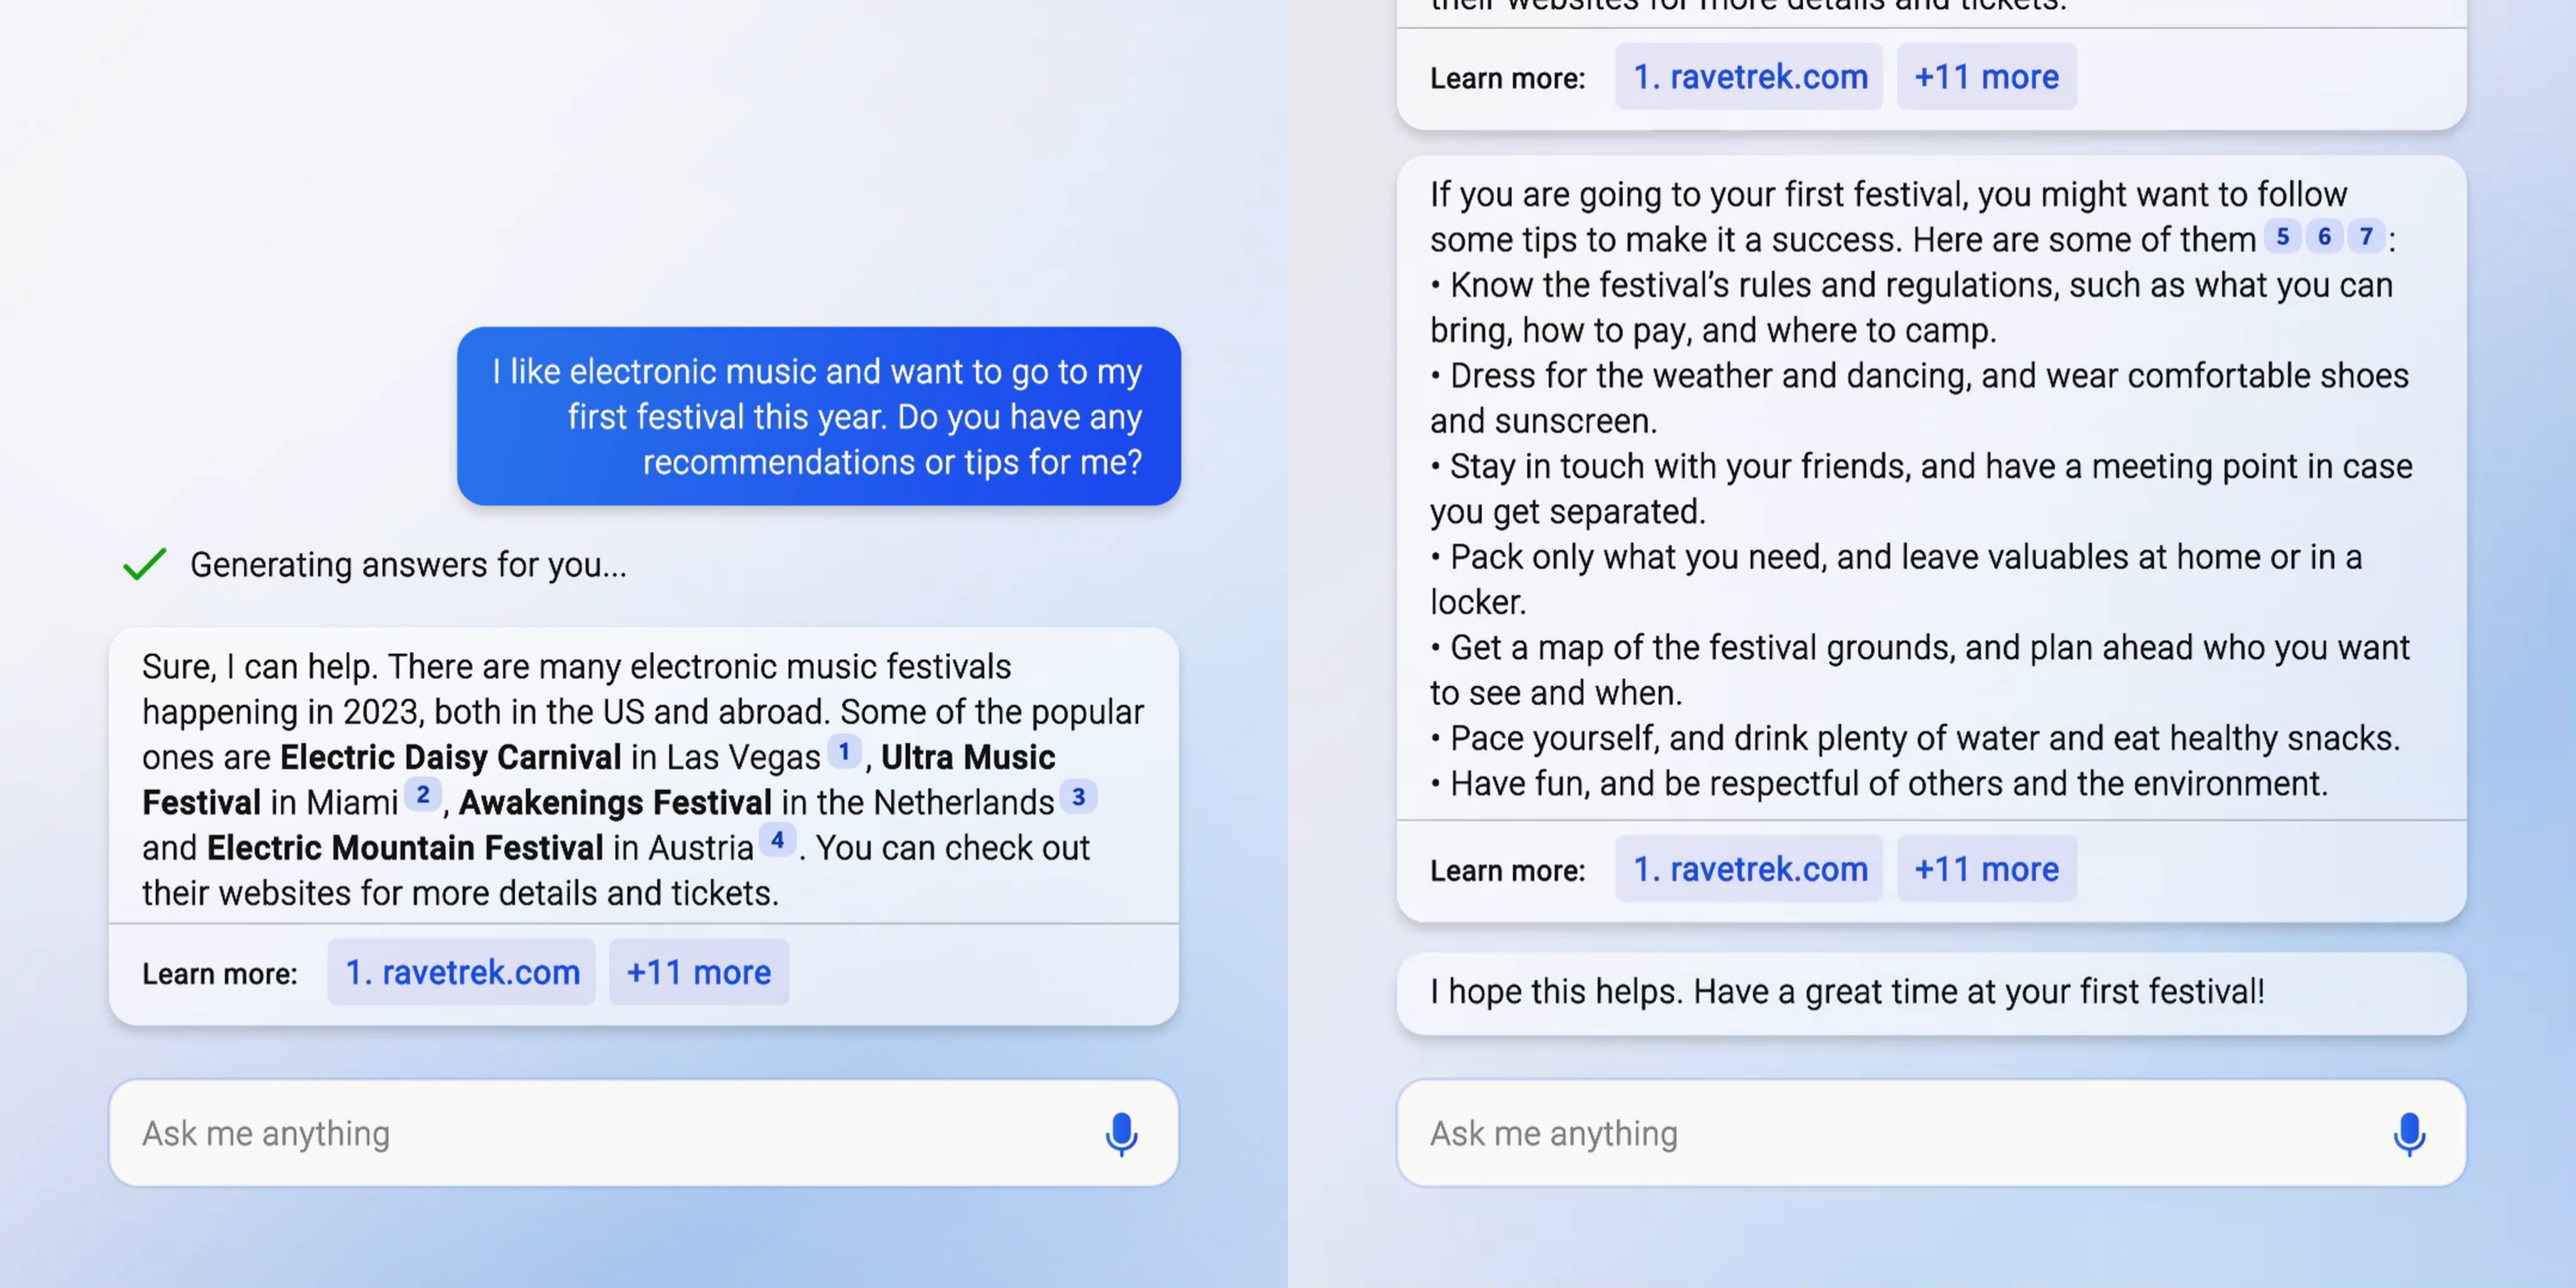Screen dimensions: 2576x1288
Task: Click the right Ask me anything field
Action: 1932,1134
